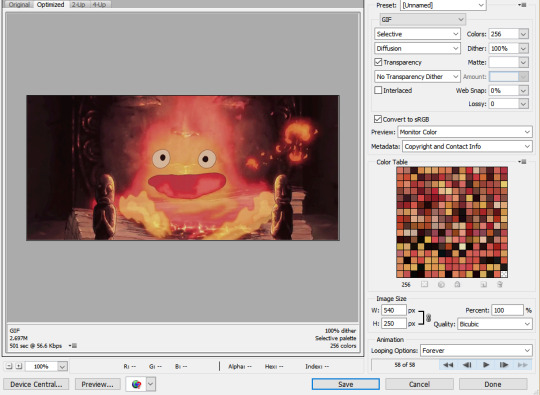Click the browser preview globe icon

point(136,384)
